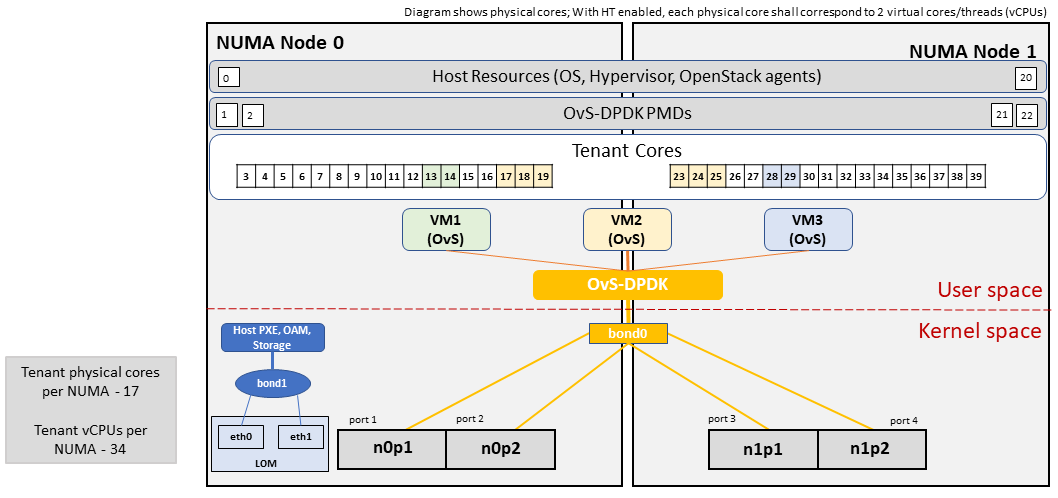Click the NUMA Node 1 heading
1058x498 pixels.
974,51
